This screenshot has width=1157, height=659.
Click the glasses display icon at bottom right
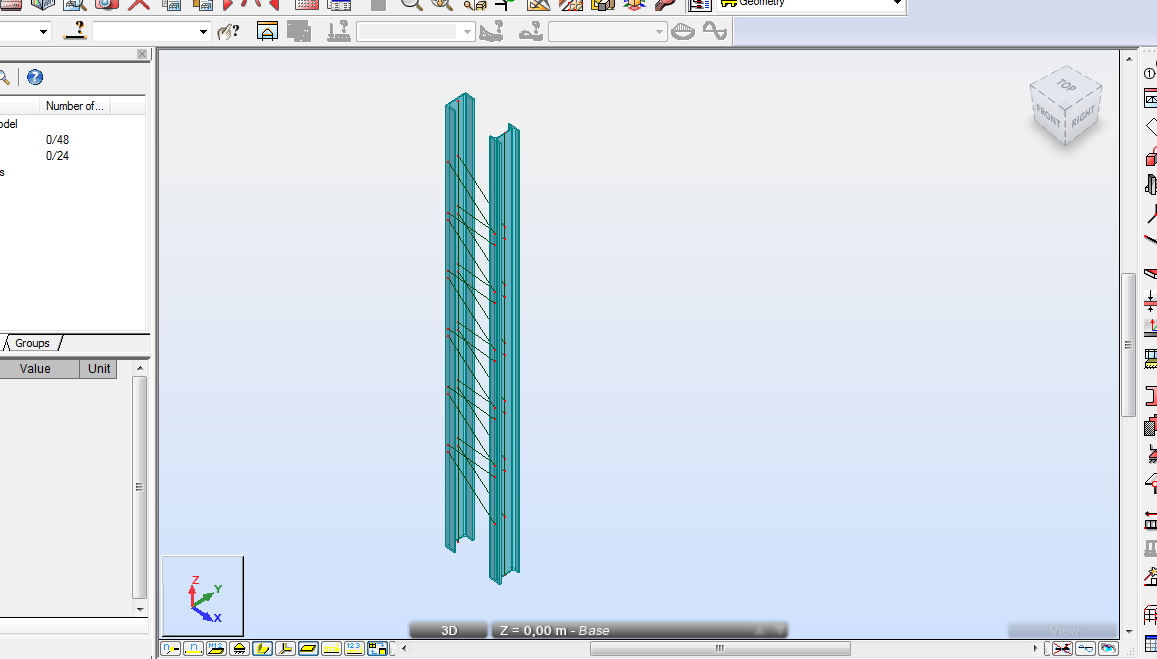1085,649
